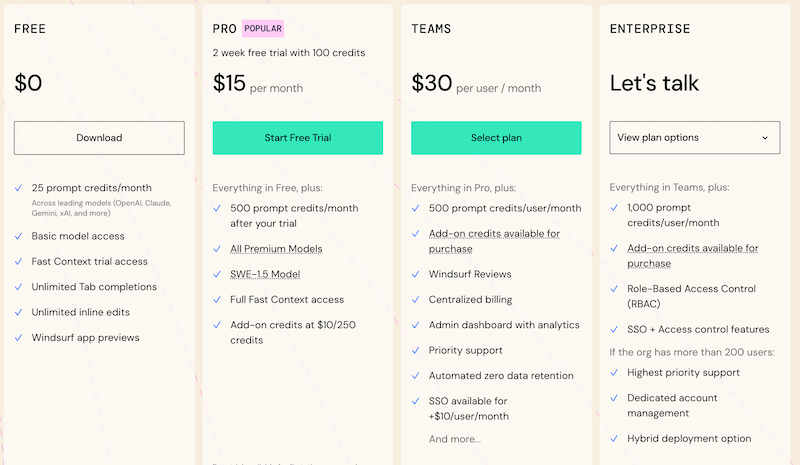Click chevron arrow in Enterprise plan selector
This screenshot has width=800, height=465.
tap(765, 138)
